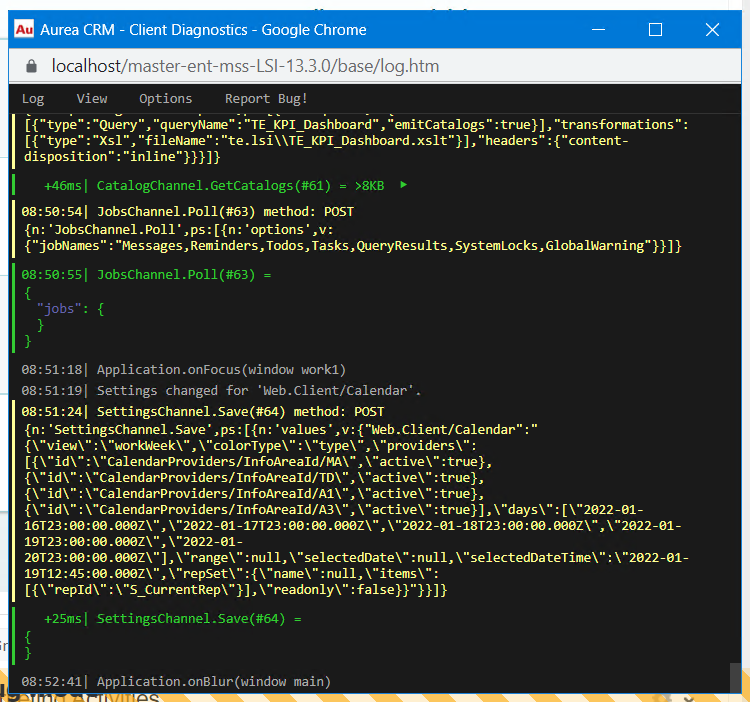The width and height of the screenshot is (750, 702).
Task: Minimize the Client Diagnostics window
Action: point(598,30)
